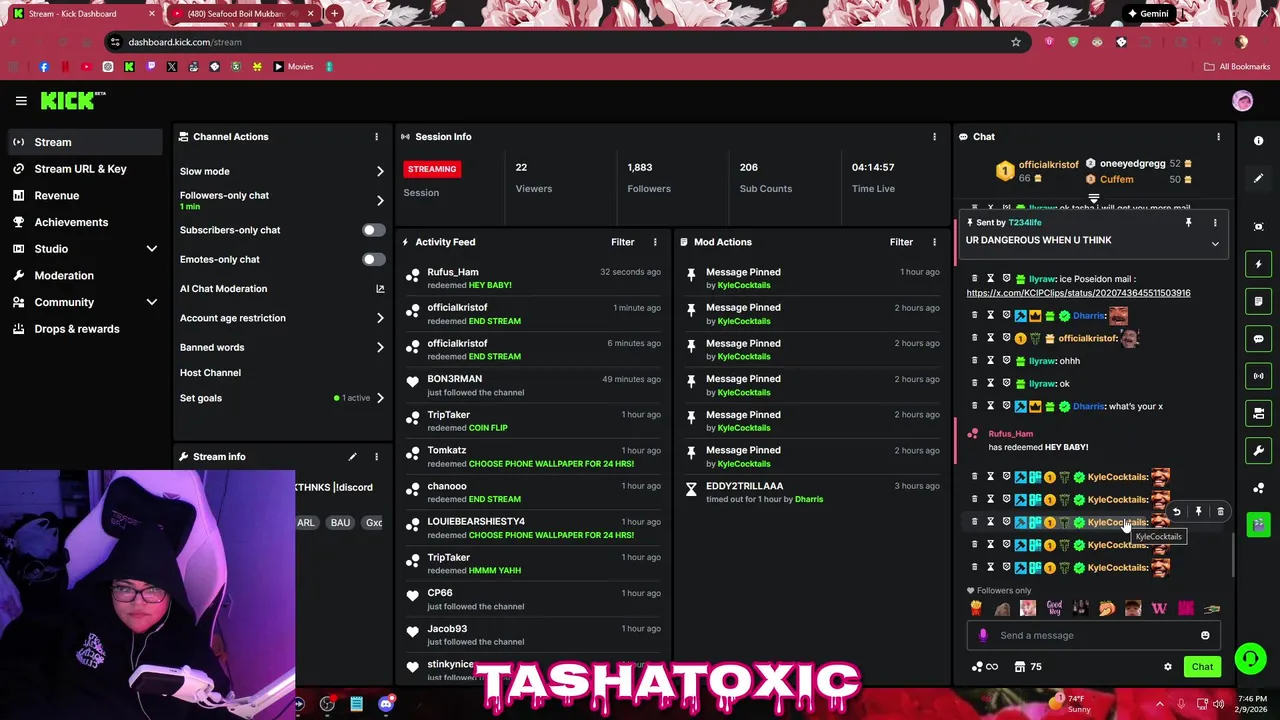Expand Community sidebar submenu

pos(152,302)
